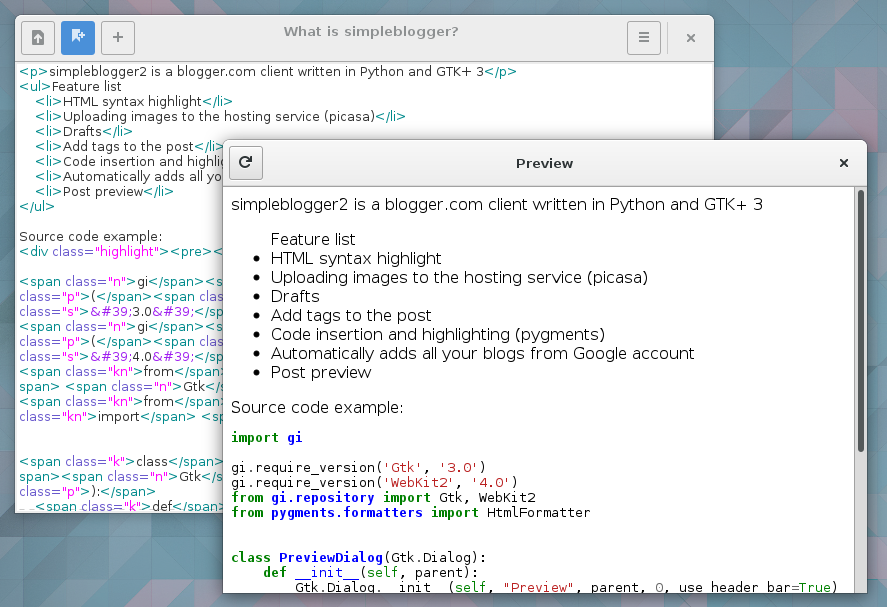Reload the preview with refresh icon
887x607 pixels.
pyautogui.click(x=246, y=163)
